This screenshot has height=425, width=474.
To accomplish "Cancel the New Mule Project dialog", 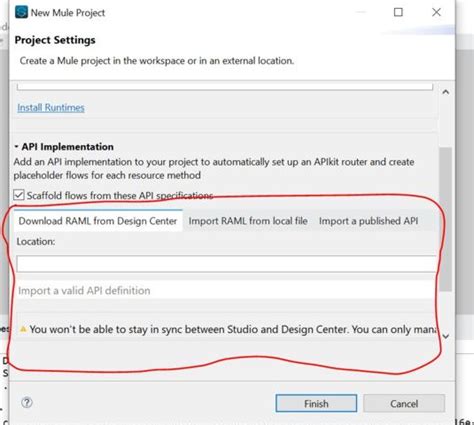I will pos(404,403).
